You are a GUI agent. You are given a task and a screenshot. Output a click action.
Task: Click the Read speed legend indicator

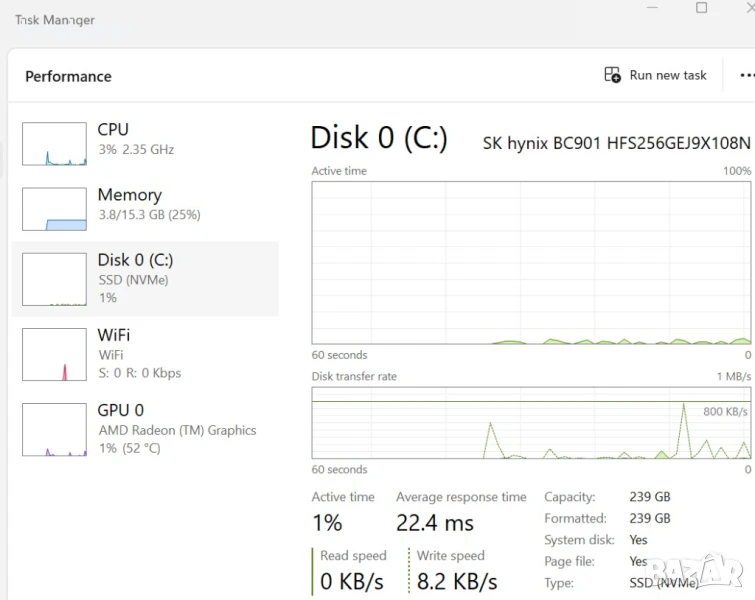click(313, 571)
